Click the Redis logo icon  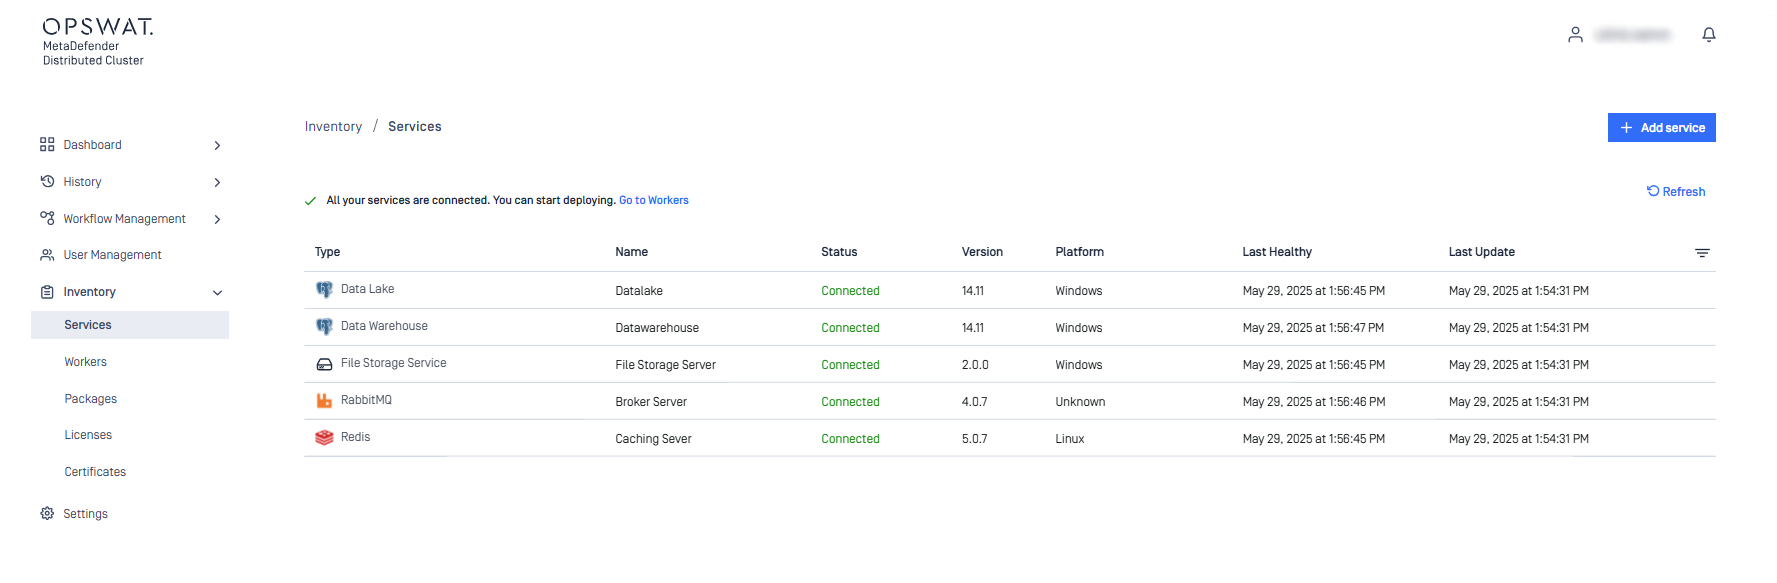point(324,438)
